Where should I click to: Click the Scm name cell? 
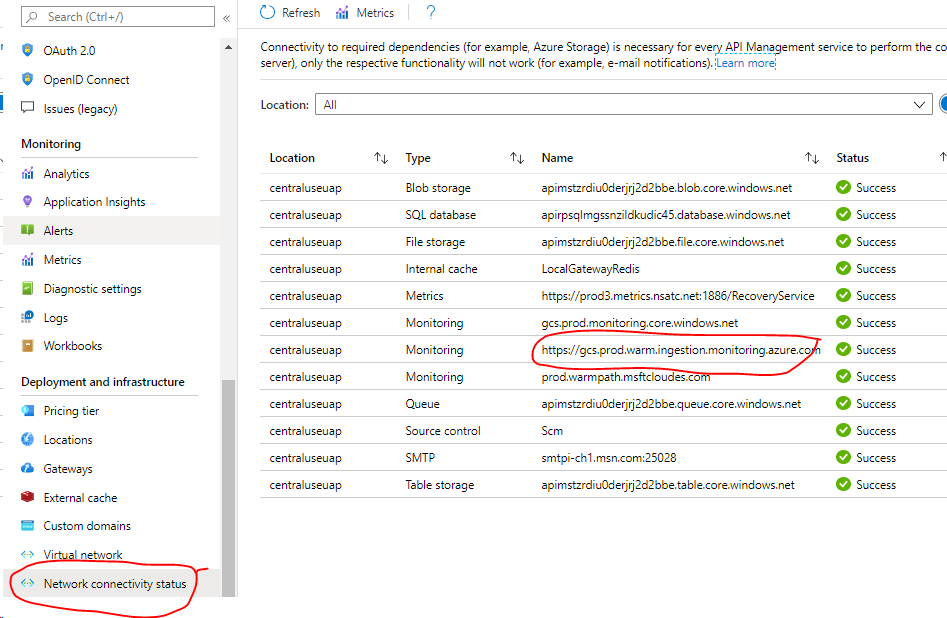552,431
